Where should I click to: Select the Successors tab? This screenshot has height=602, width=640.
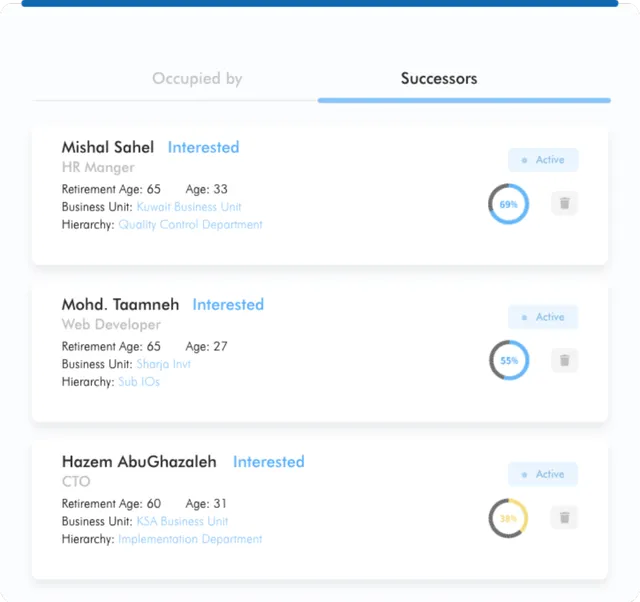439,79
